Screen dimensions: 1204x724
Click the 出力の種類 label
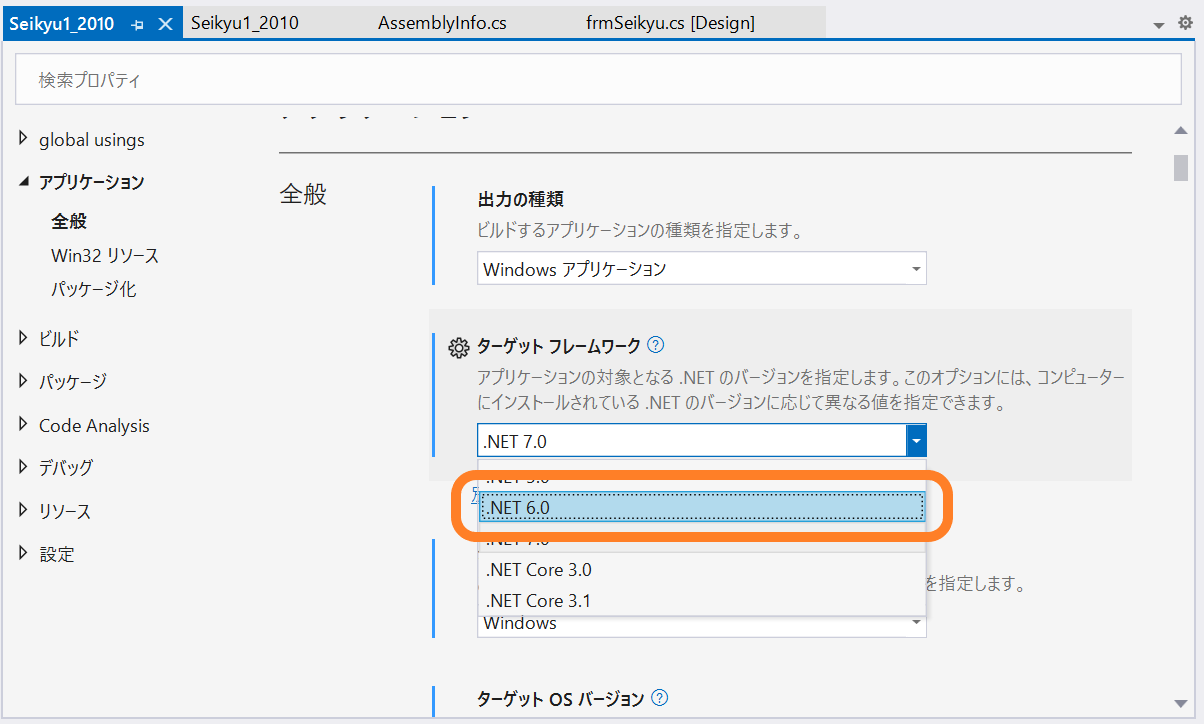521,200
